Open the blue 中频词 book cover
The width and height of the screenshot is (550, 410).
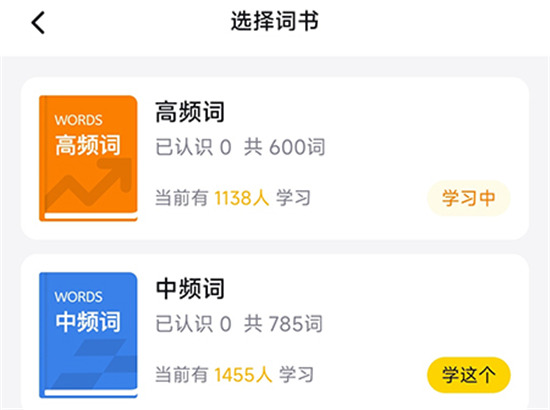[88, 335]
